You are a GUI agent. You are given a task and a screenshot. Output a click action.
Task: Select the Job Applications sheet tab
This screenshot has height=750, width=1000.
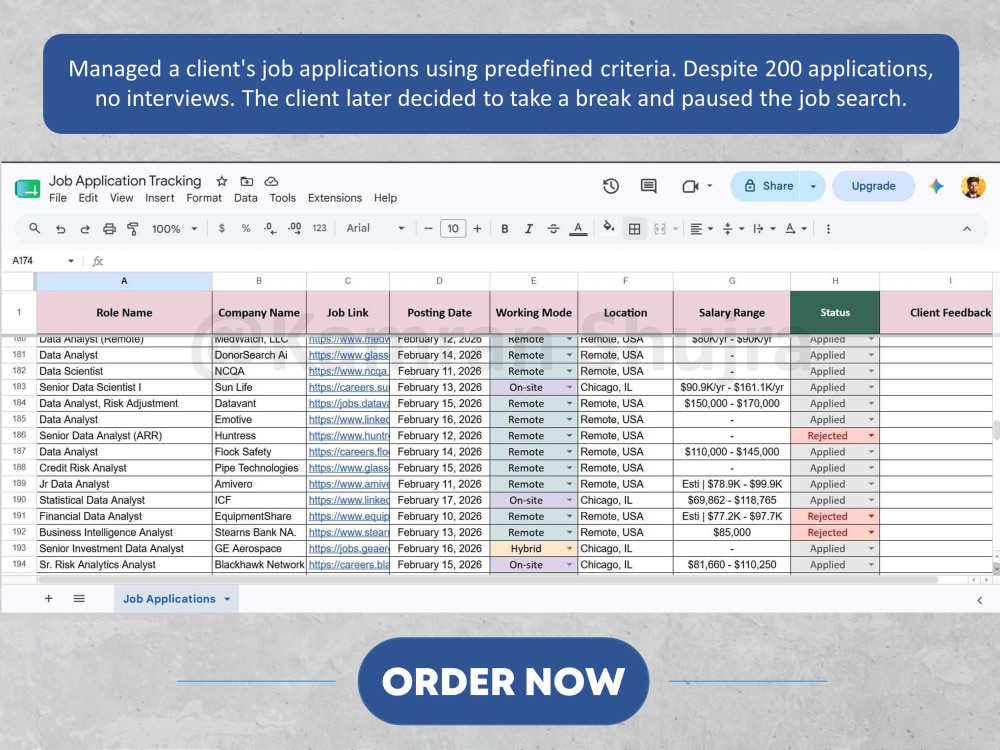pyautogui.click(x=176, y=599)
